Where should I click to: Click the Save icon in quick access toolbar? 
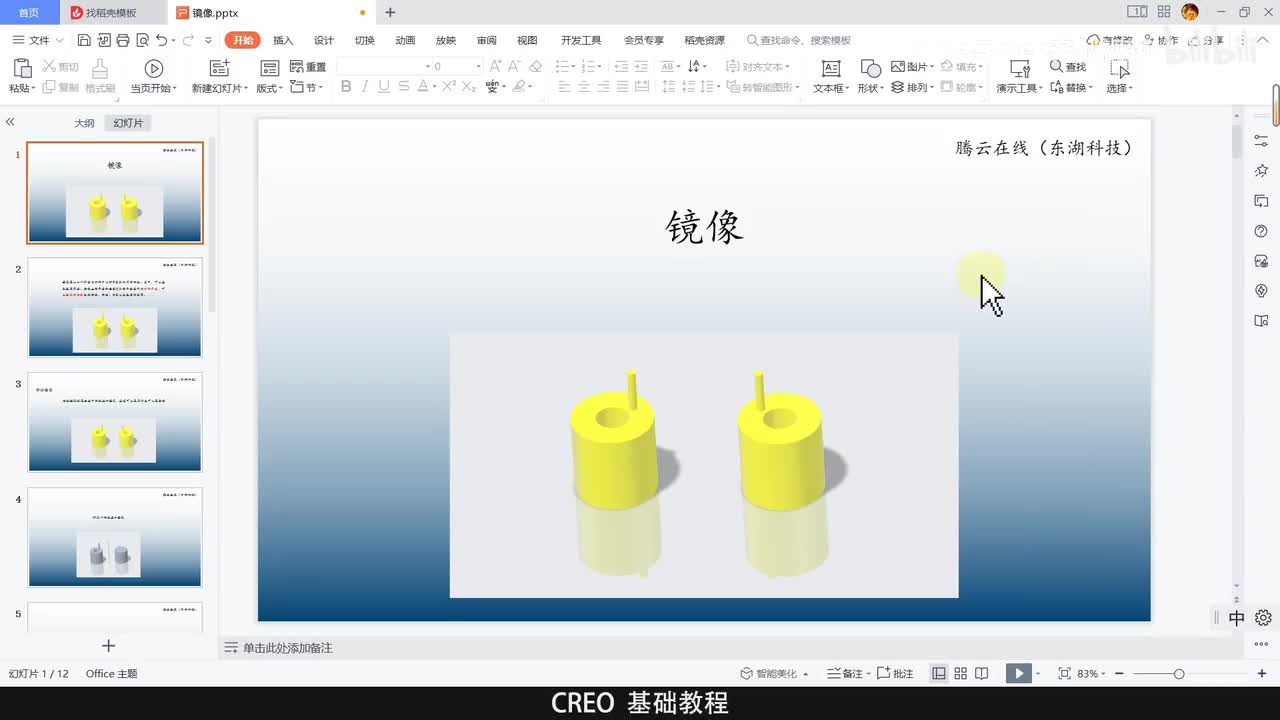tap(84, 40)
